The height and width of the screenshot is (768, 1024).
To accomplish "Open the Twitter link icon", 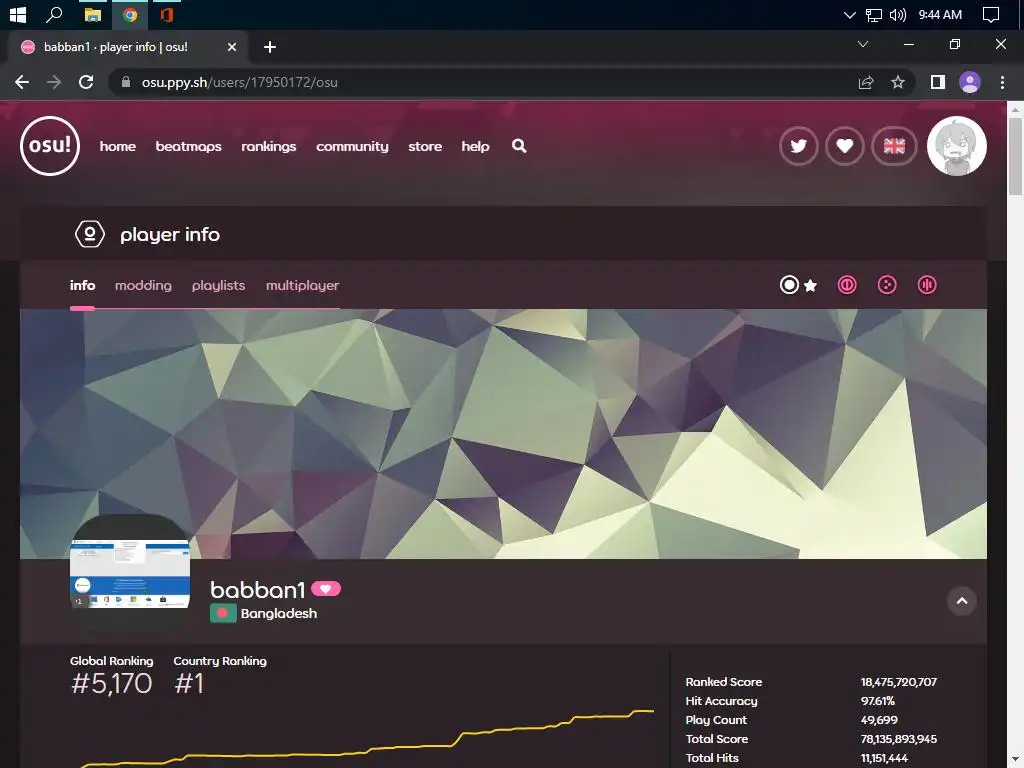I will [x=798, y=146].
